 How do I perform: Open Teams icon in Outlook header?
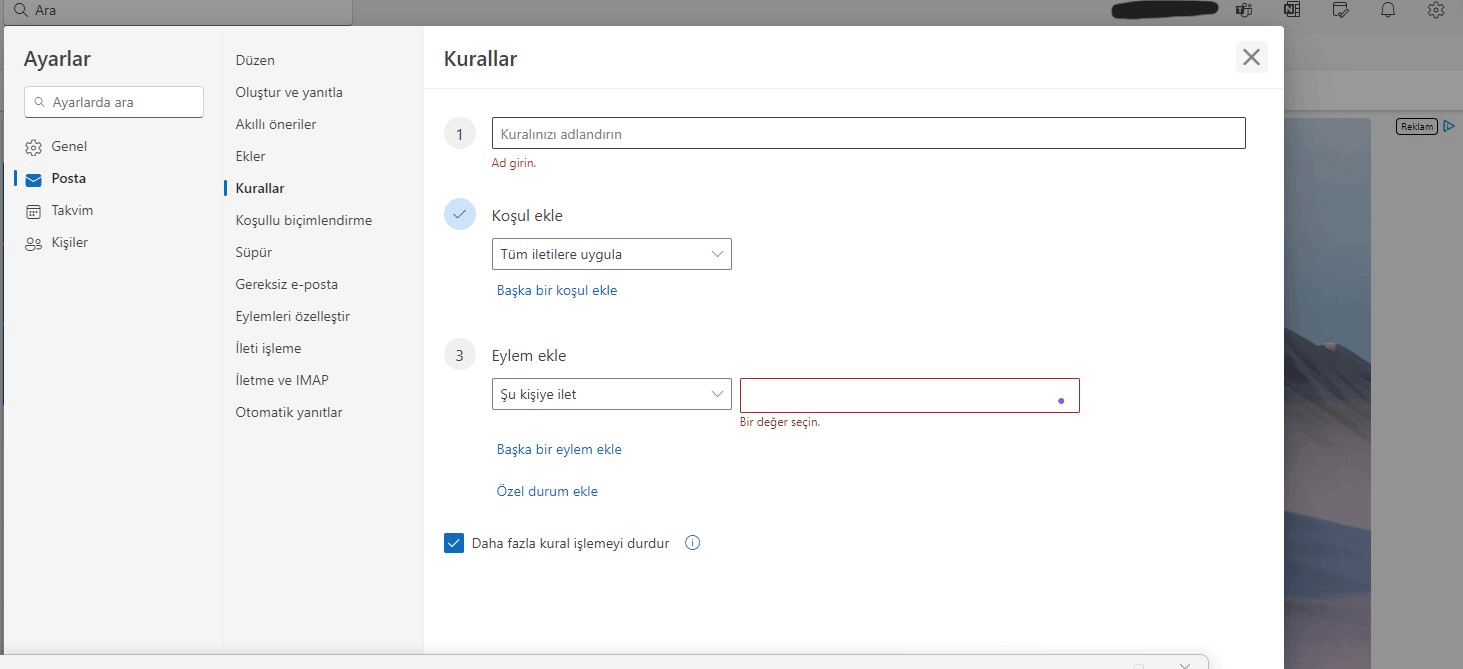click(1244, 10)
